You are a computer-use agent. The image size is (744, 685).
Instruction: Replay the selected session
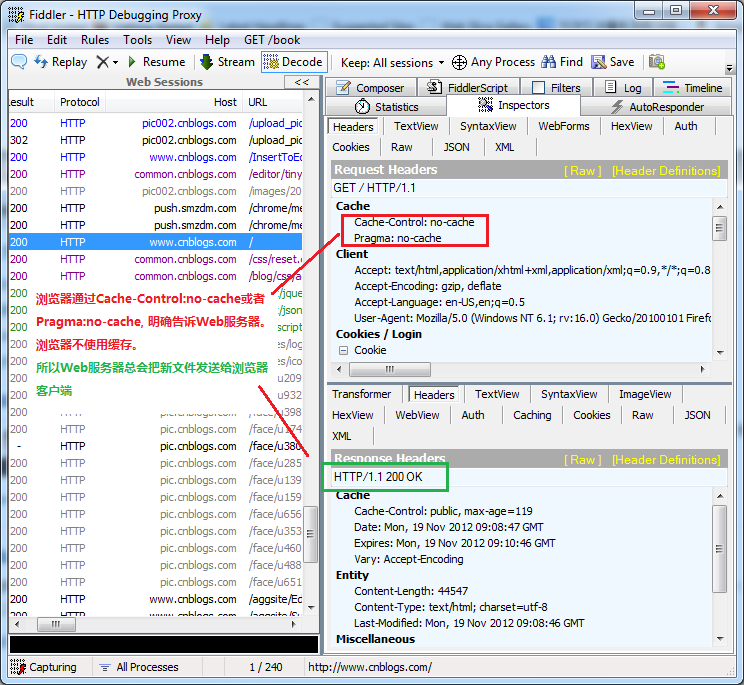[60, 62]
